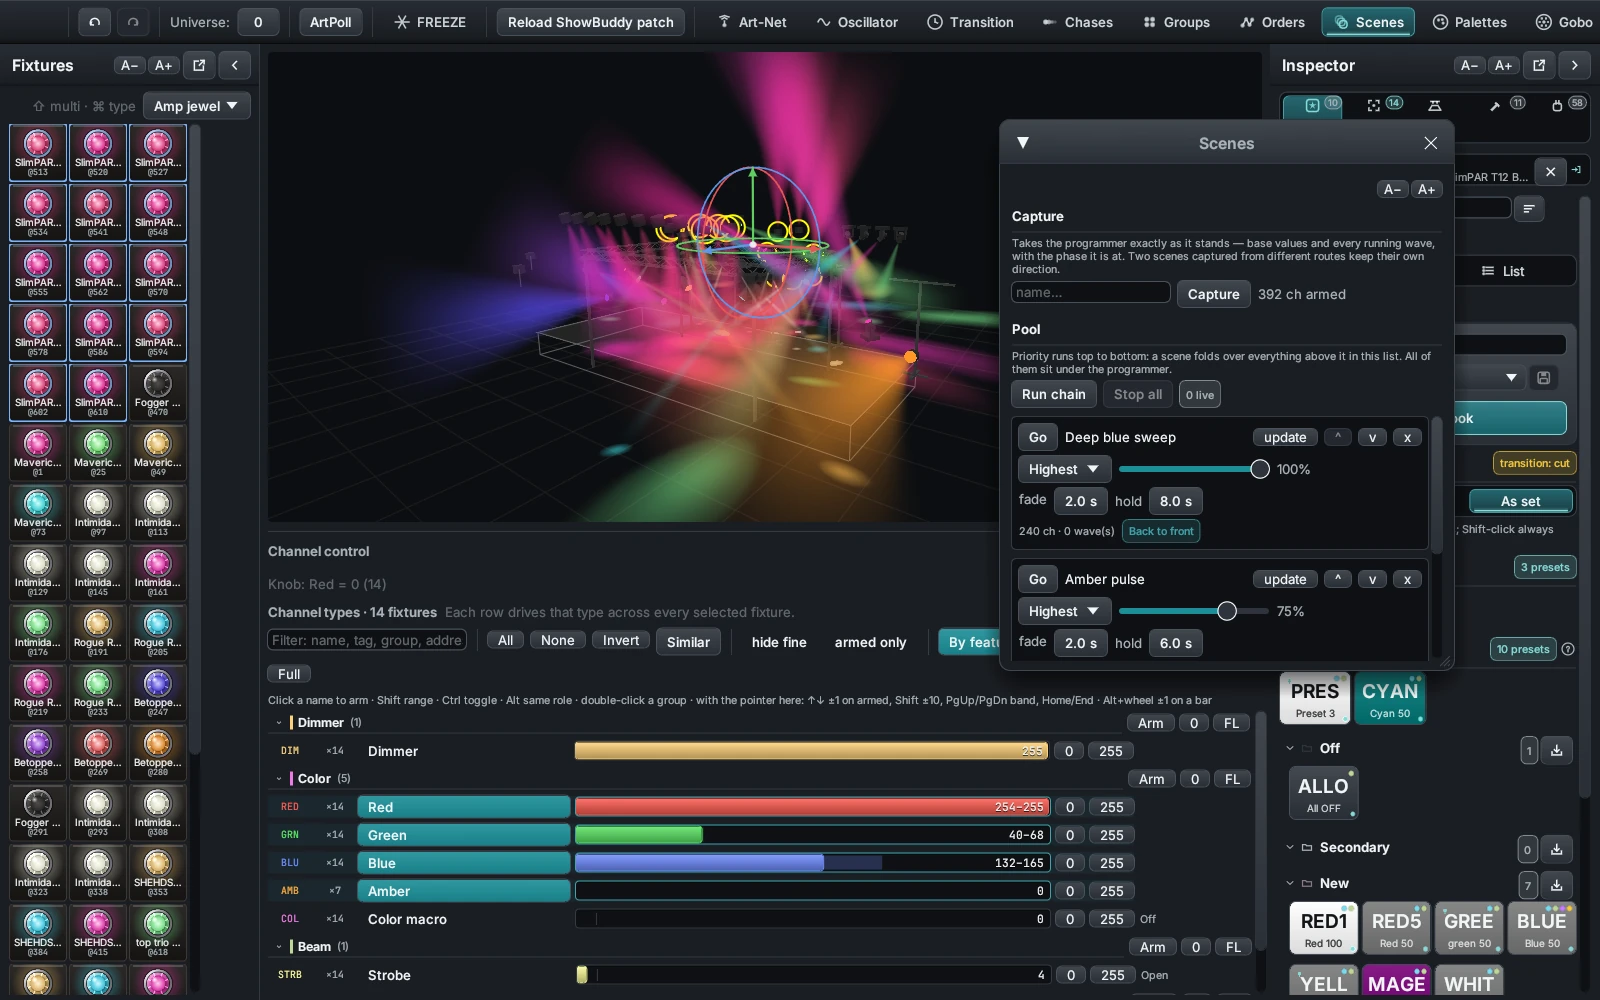Open the Inspector hammer tab with badge 11
The width and height of the screenshot is (1600, 1000).
tap(1505, 105)
